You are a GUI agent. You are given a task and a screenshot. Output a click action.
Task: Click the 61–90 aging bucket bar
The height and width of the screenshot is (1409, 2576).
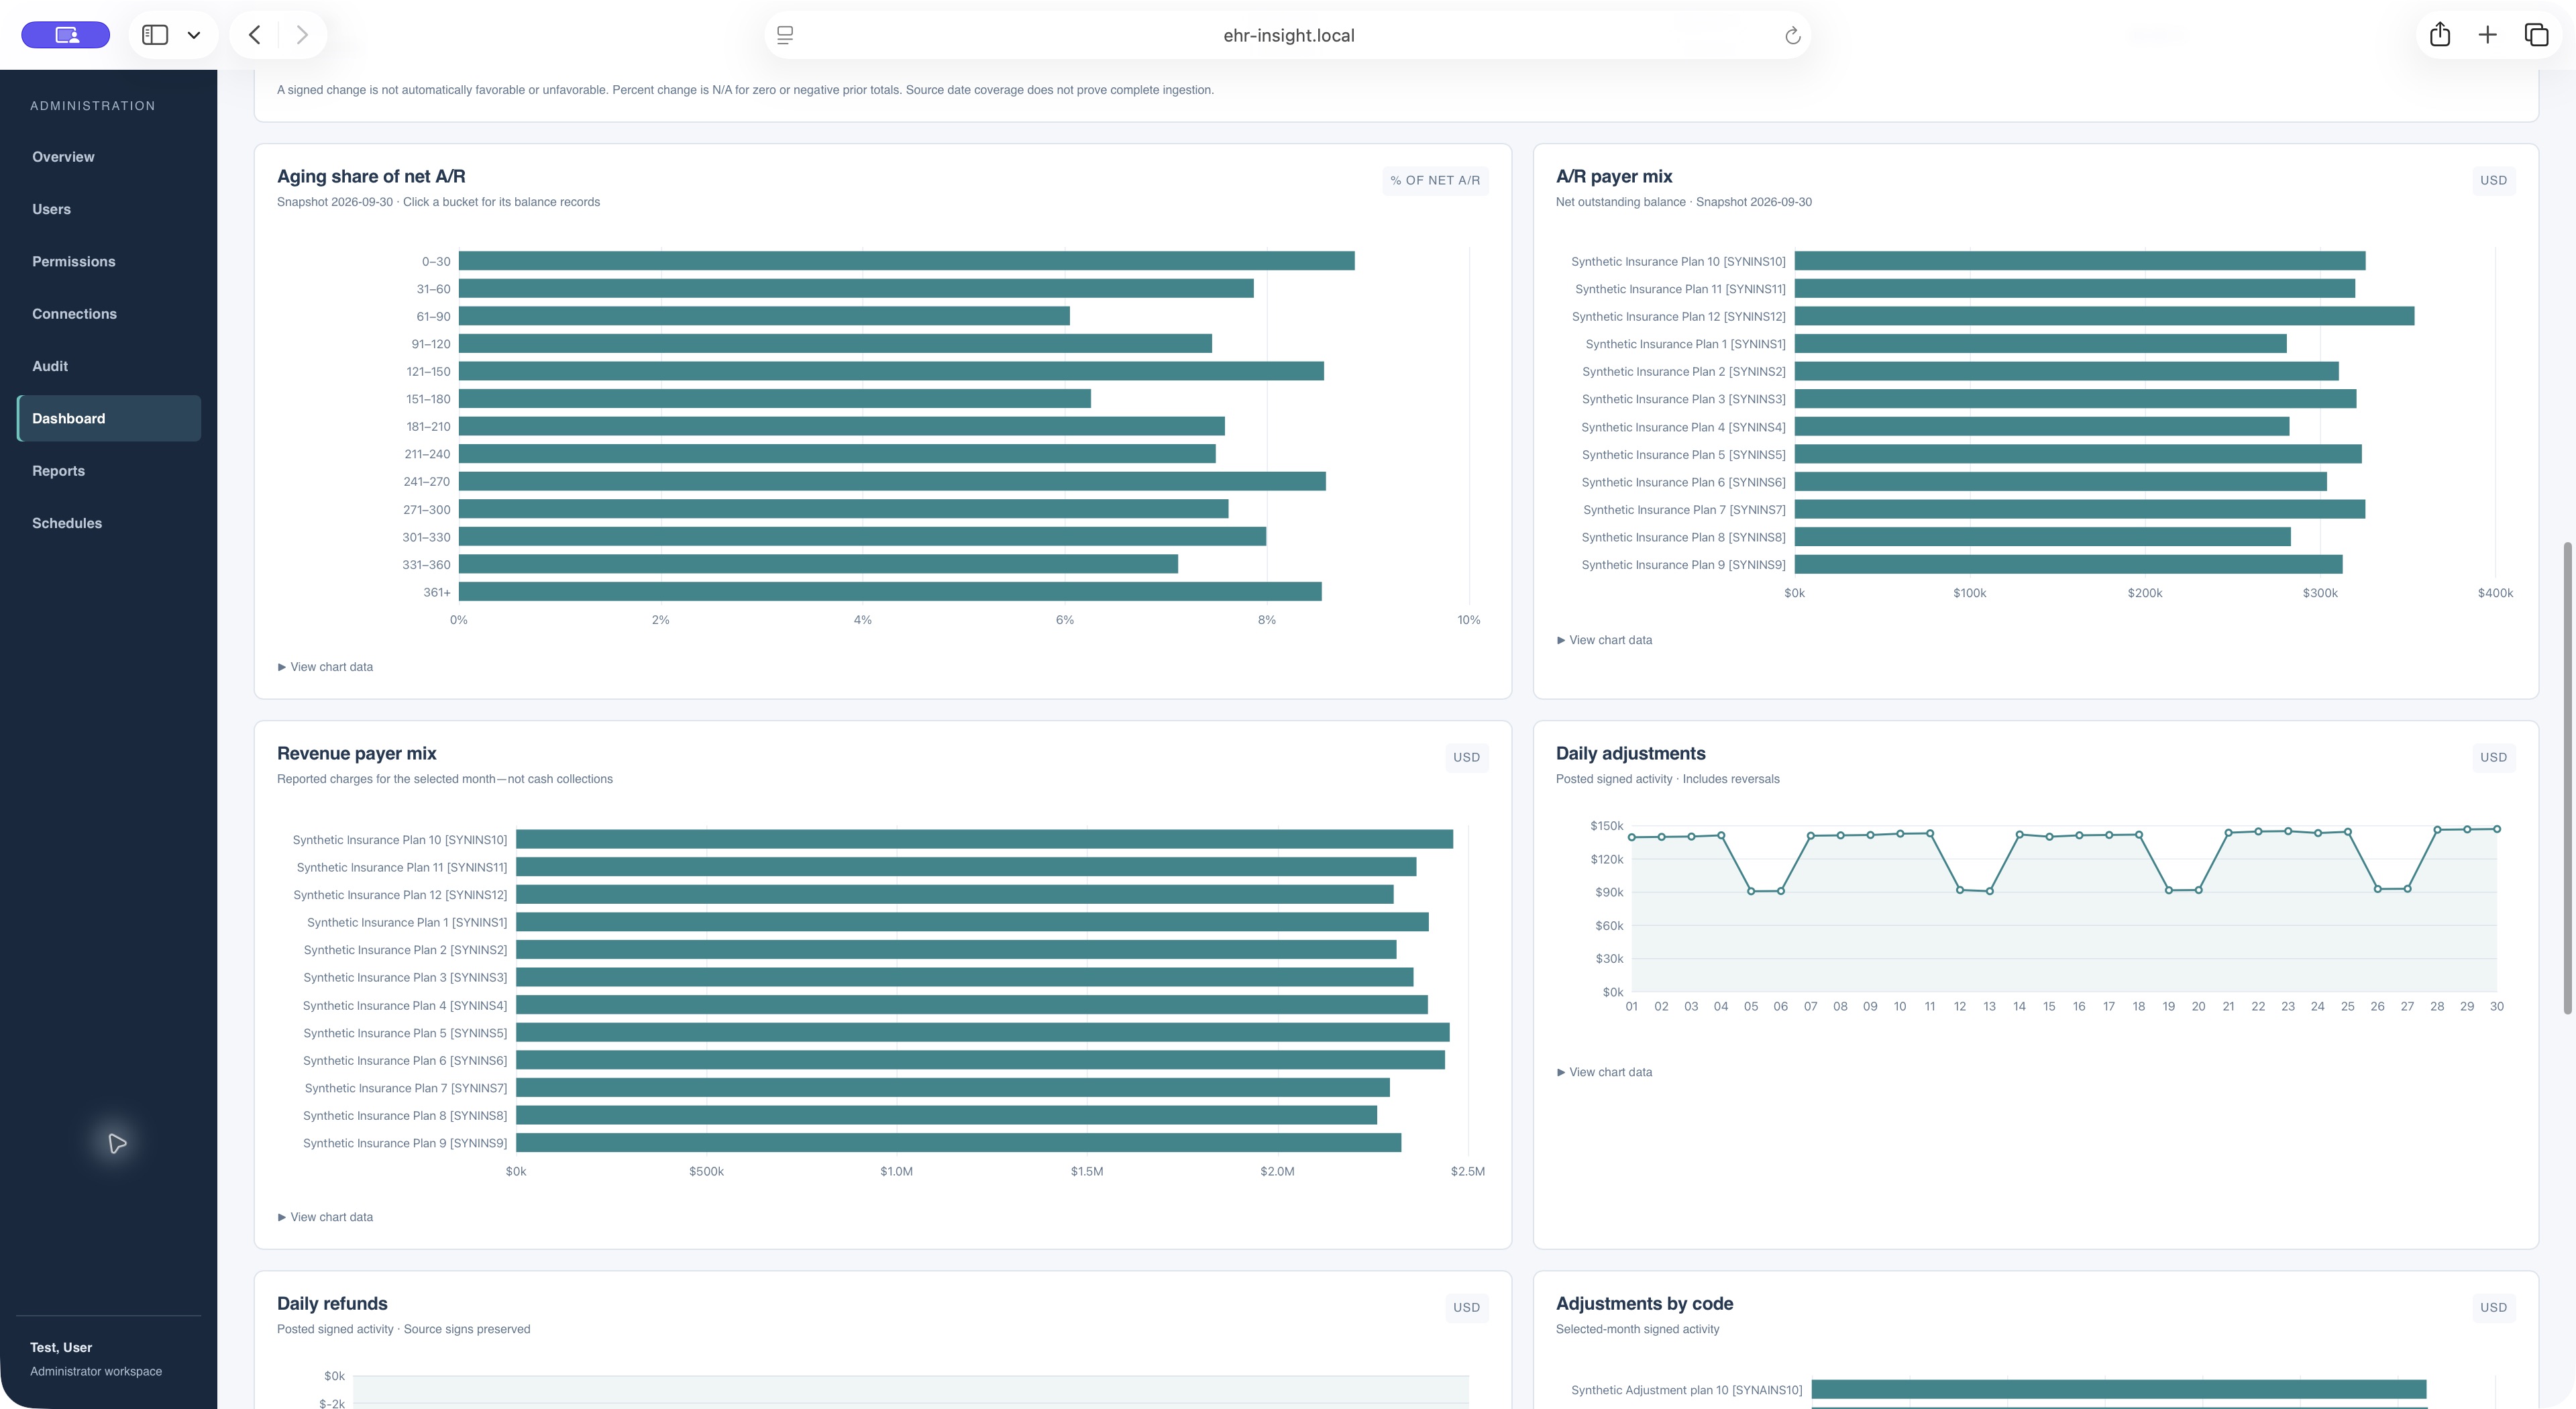pos(764,316)
